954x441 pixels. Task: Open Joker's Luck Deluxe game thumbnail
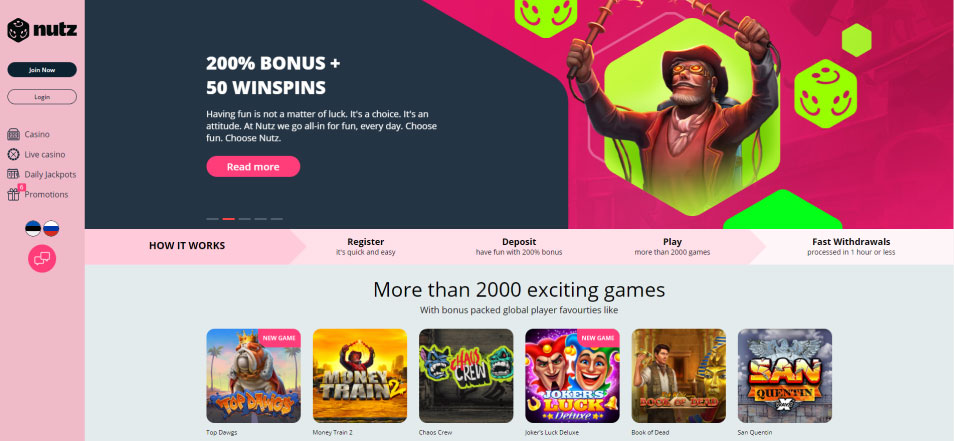[x=572, y=376]
